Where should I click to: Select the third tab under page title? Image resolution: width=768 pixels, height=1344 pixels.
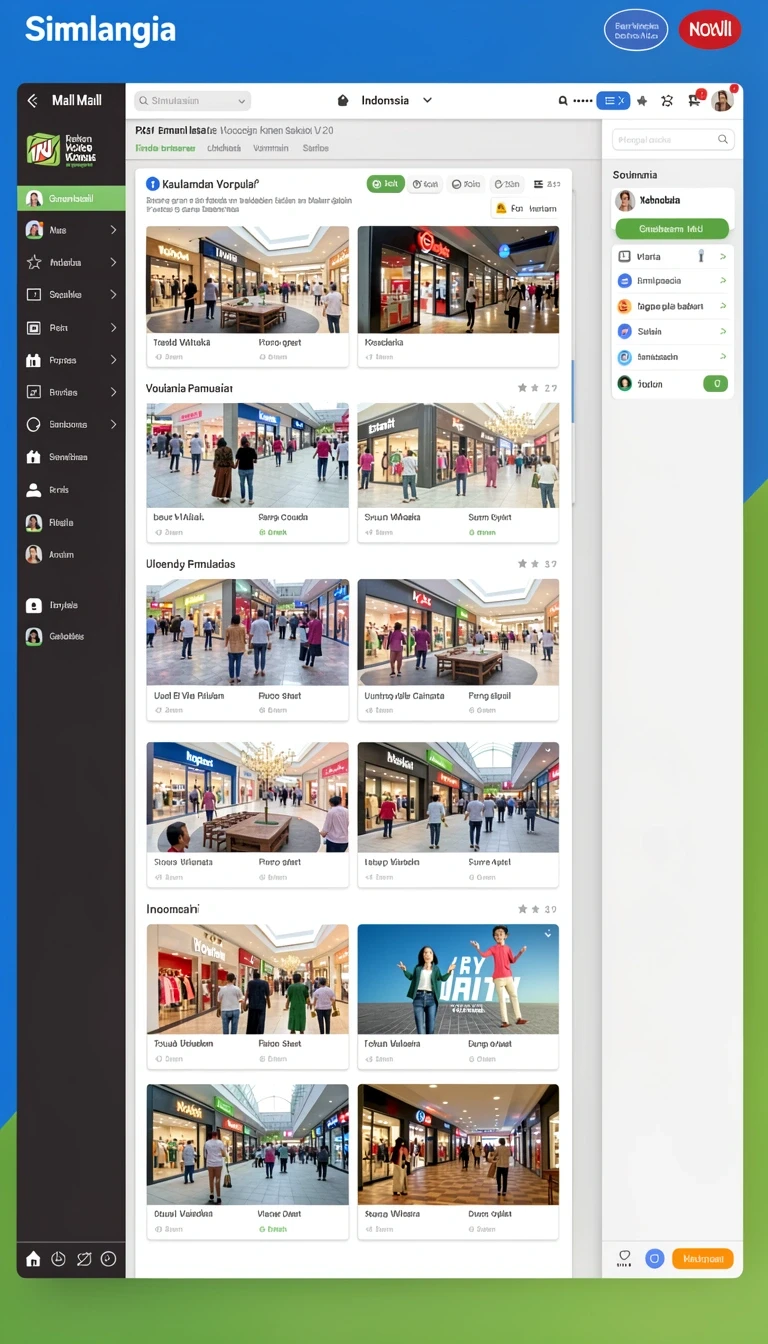271,148
